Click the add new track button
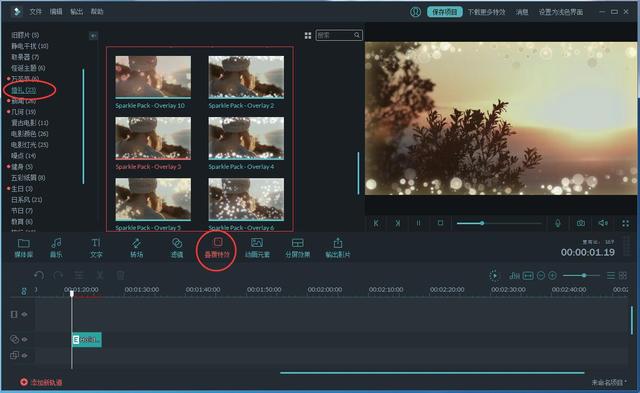 [41, 382]
